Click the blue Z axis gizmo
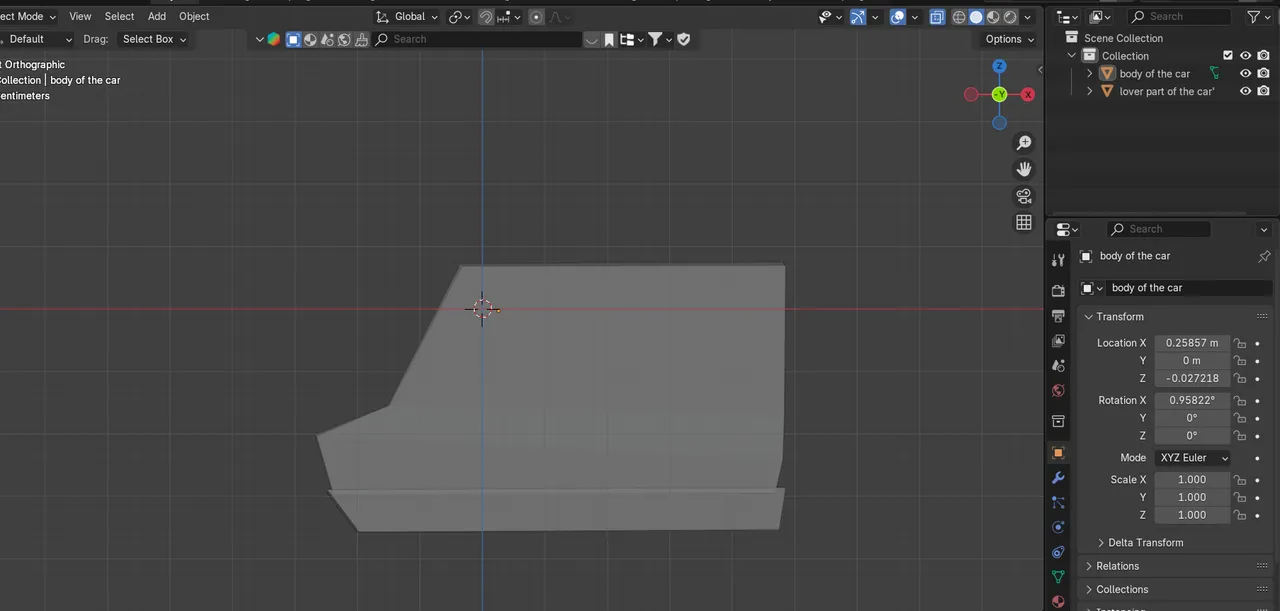 (x=999, y=66)
